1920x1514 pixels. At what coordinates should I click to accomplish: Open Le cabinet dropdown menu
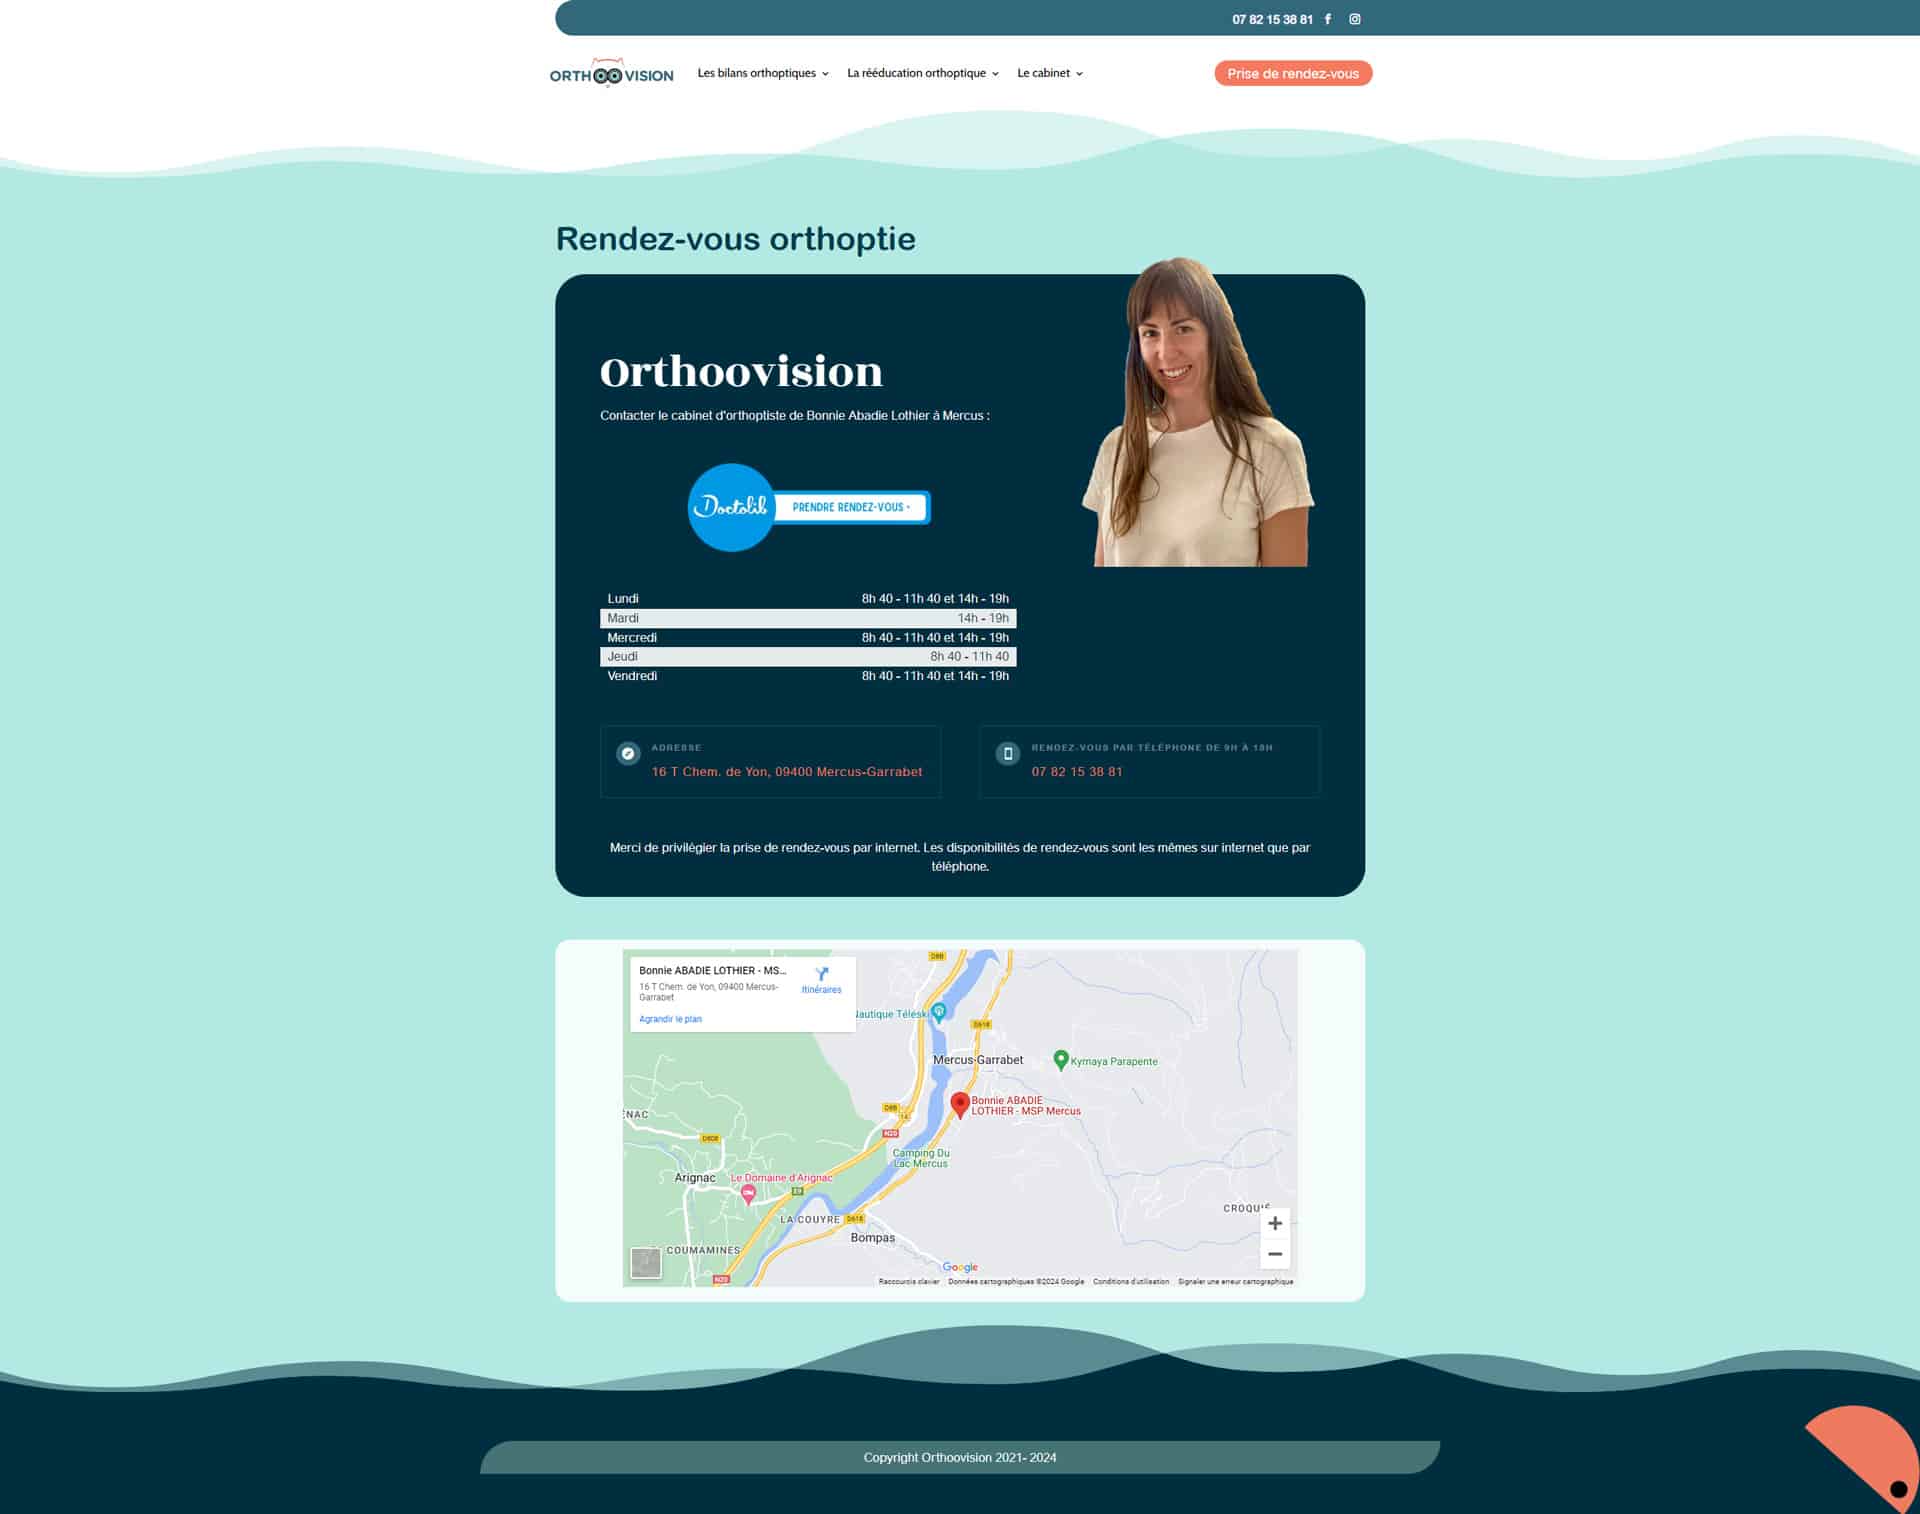click(x=1049, y=73)
